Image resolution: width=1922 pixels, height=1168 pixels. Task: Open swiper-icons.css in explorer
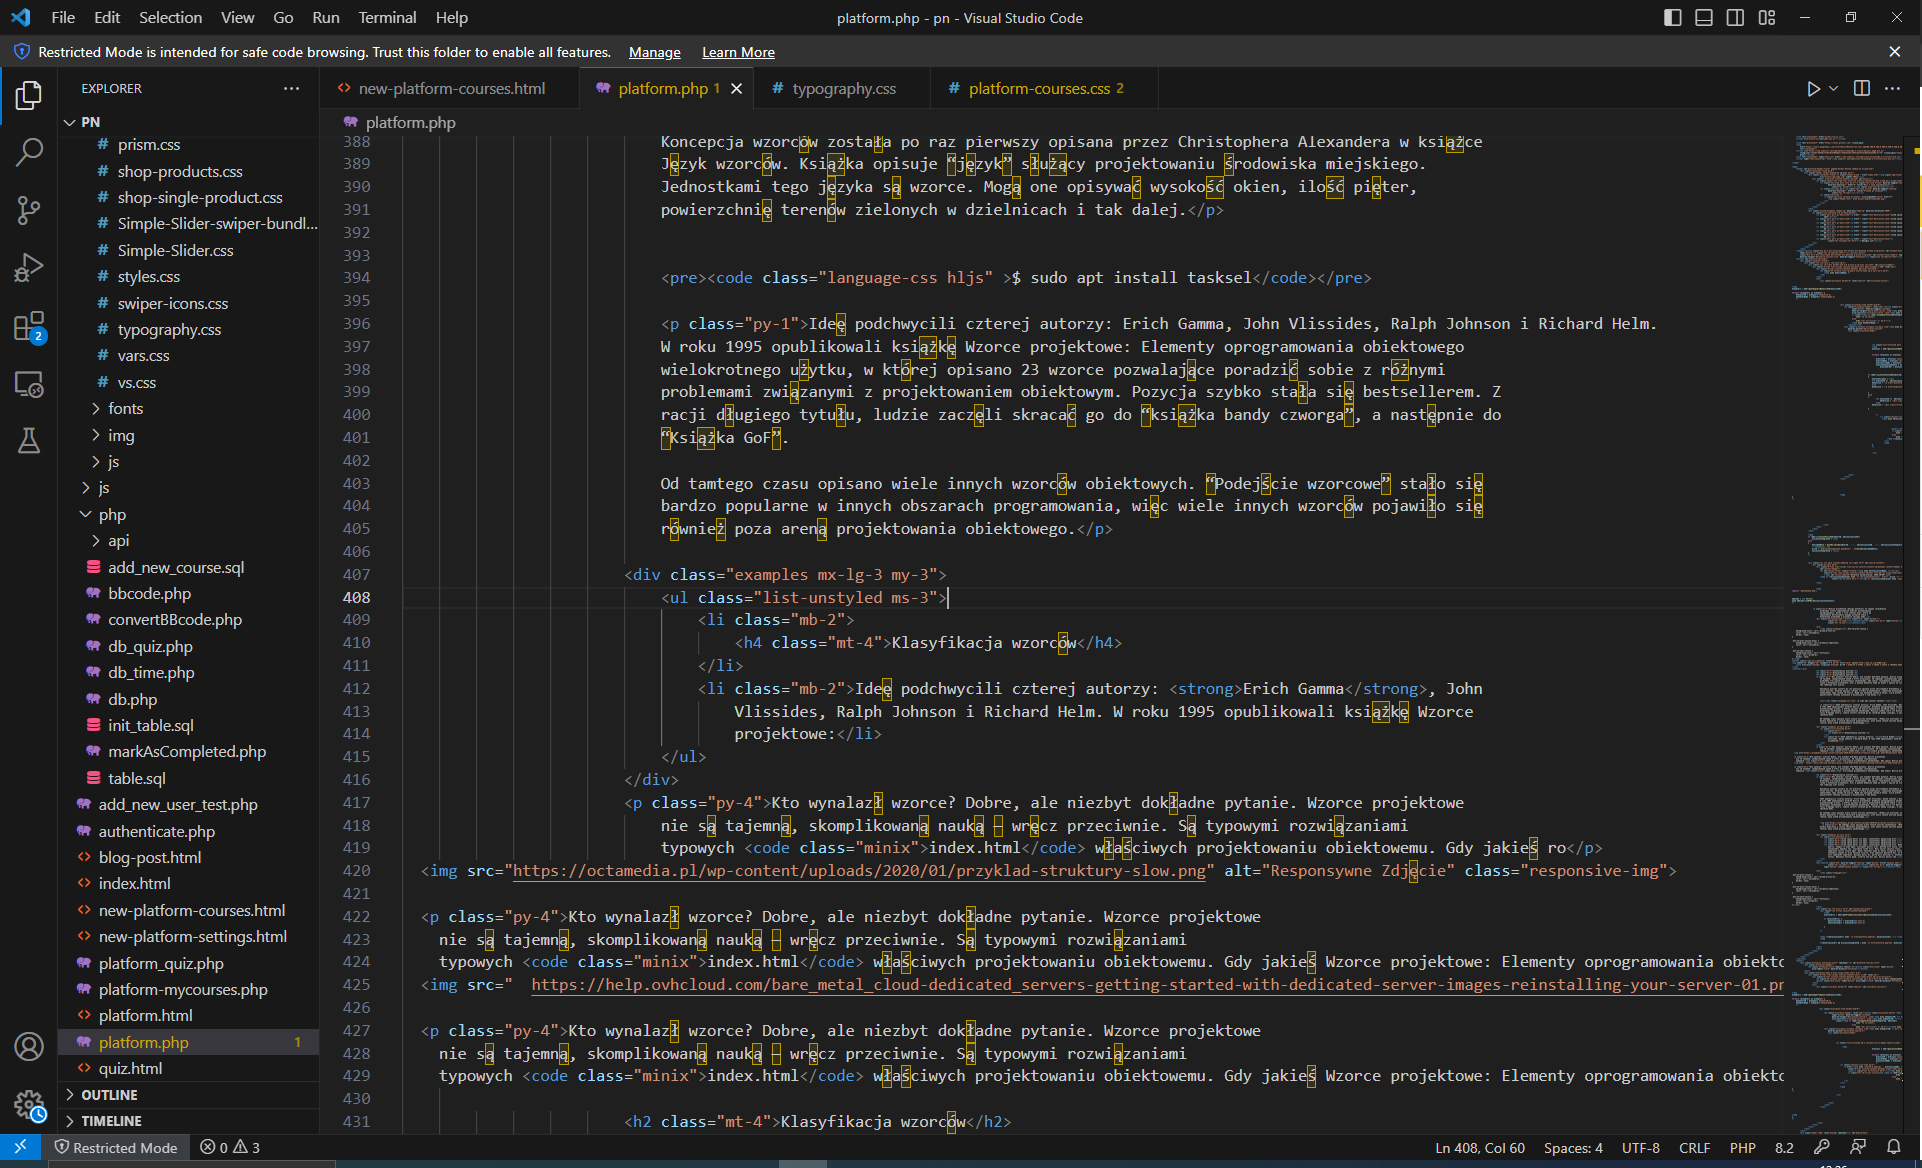coord(173,303)
